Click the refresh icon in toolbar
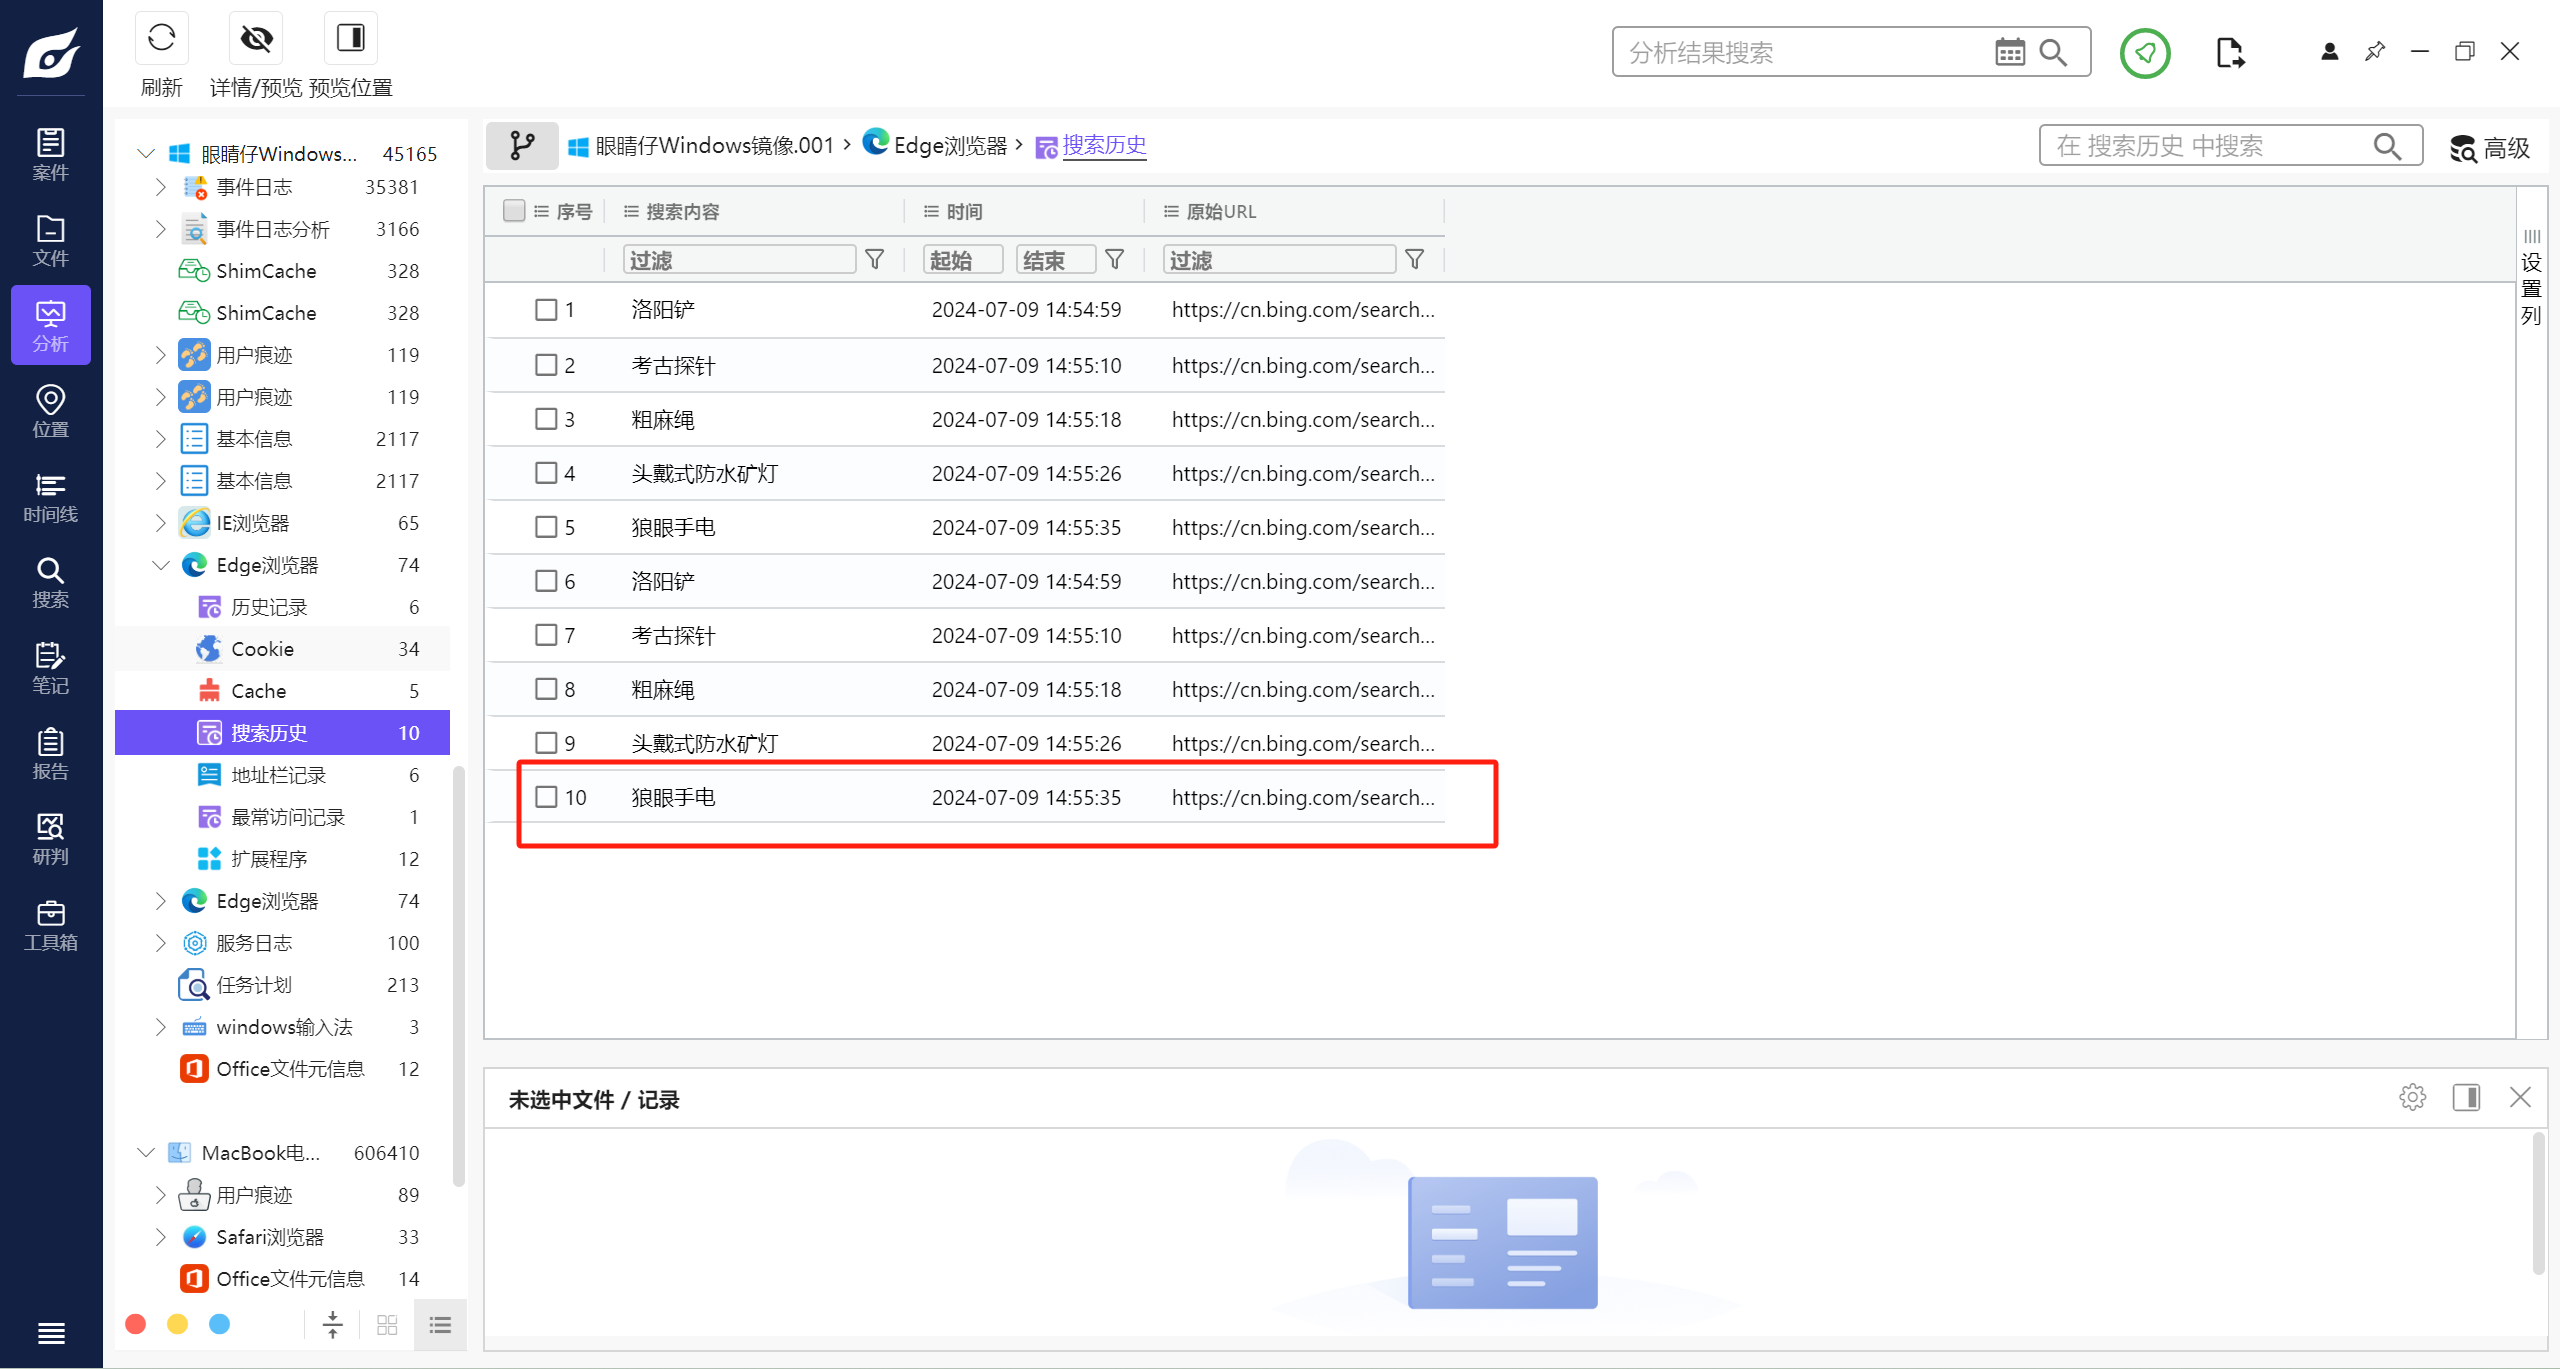Screen dimensions: 2560x1369 tap(161, 39)
